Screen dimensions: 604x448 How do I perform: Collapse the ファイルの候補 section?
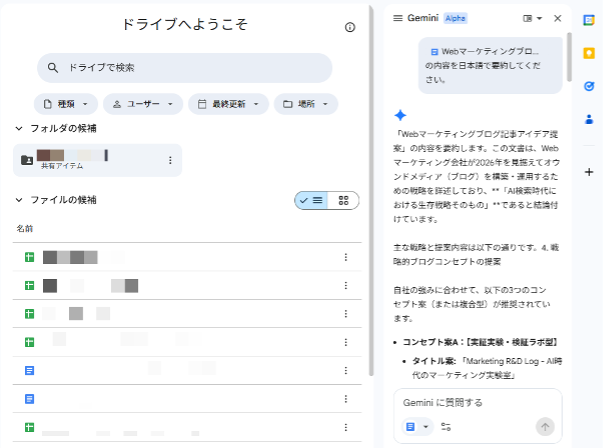[19, 200]
